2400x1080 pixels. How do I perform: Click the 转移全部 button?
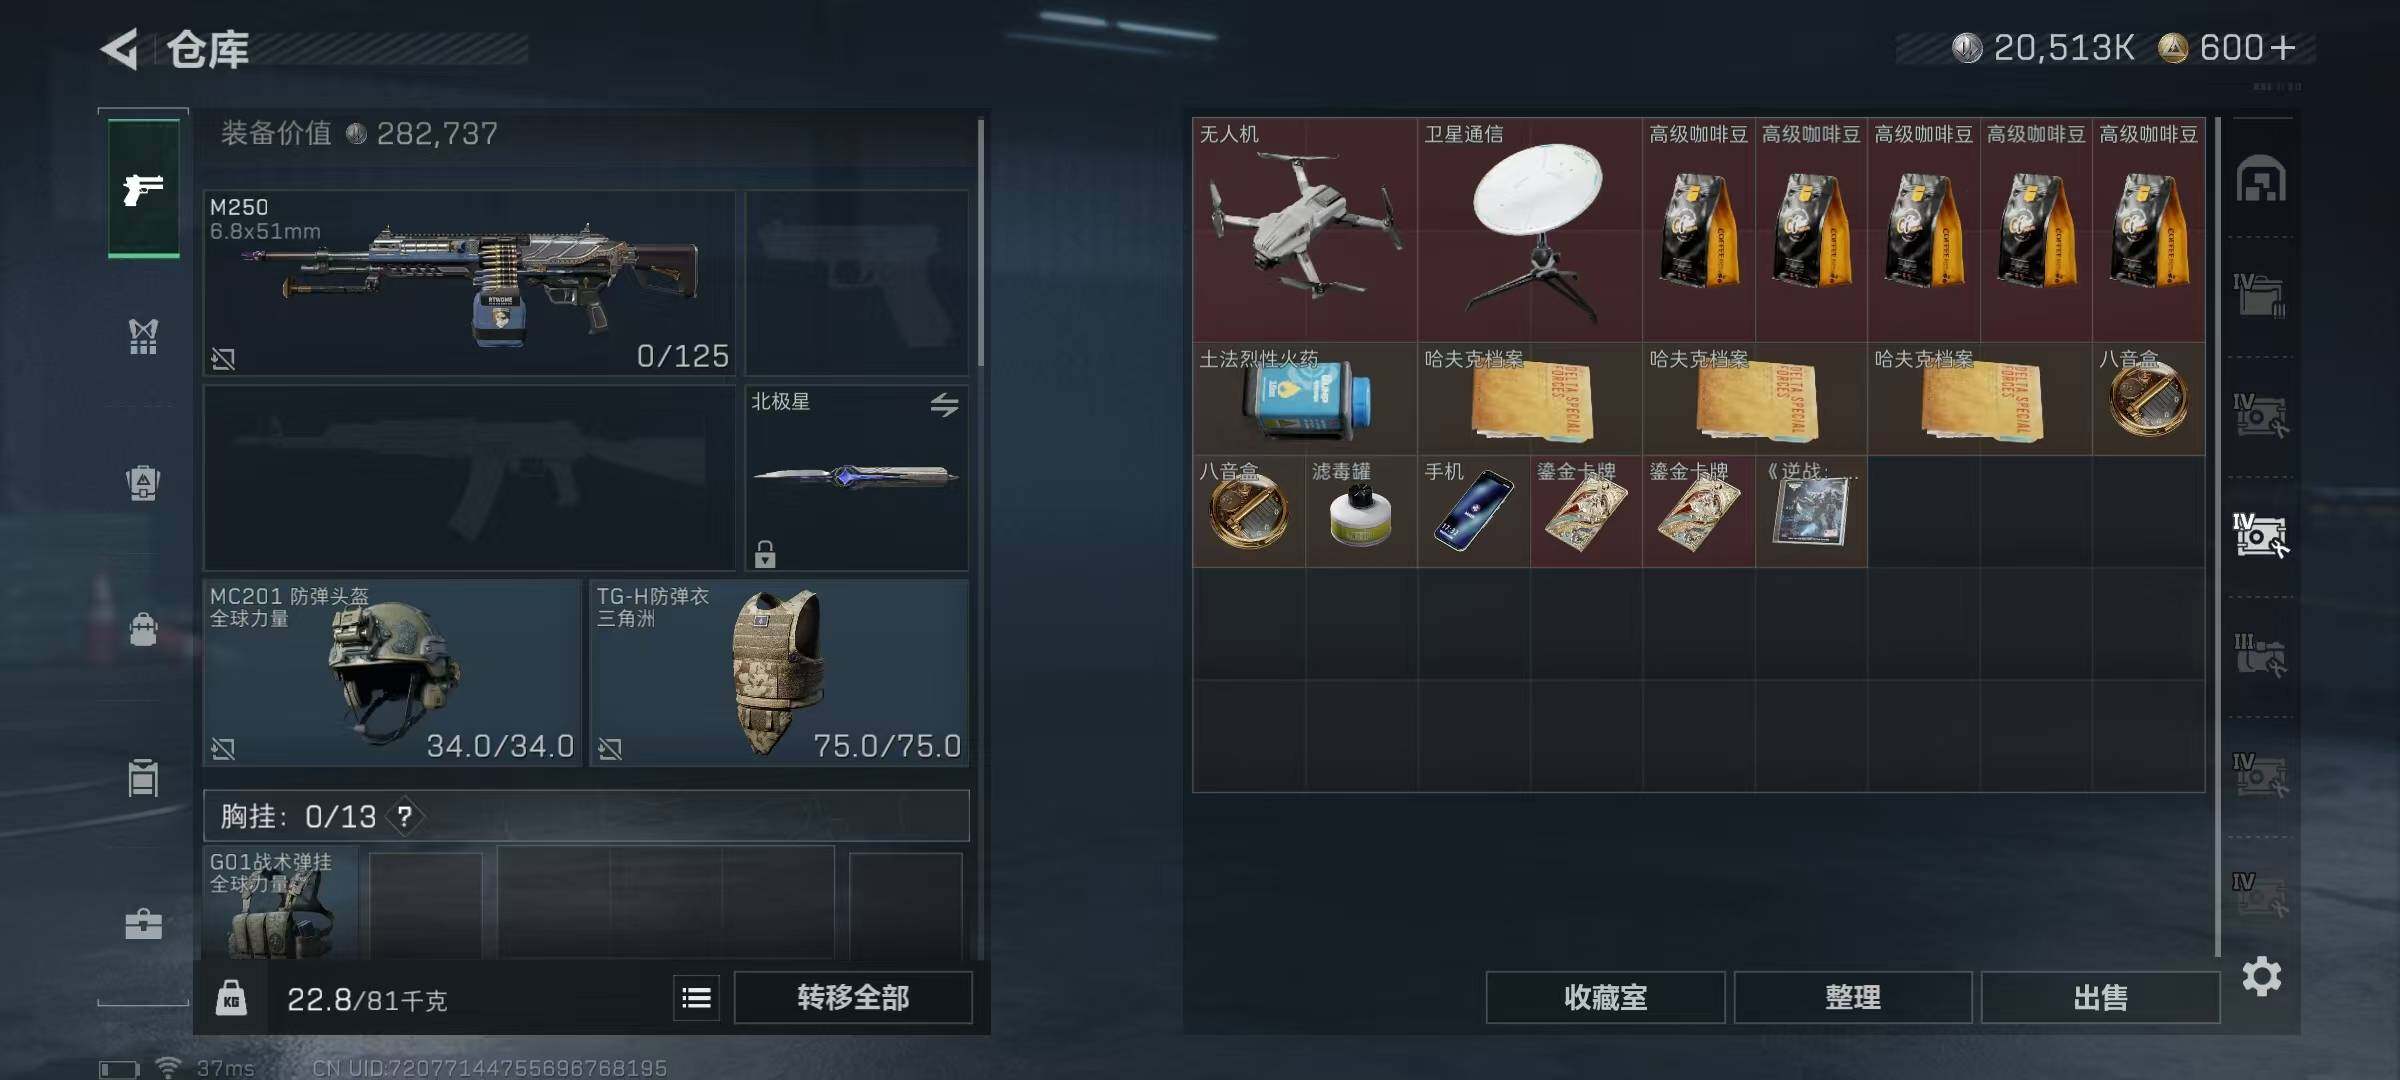[x=853, y=997]
